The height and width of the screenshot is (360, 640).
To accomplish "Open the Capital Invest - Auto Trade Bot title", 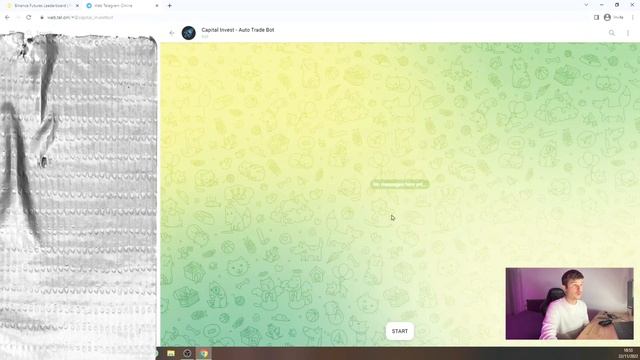I will 238,30.
